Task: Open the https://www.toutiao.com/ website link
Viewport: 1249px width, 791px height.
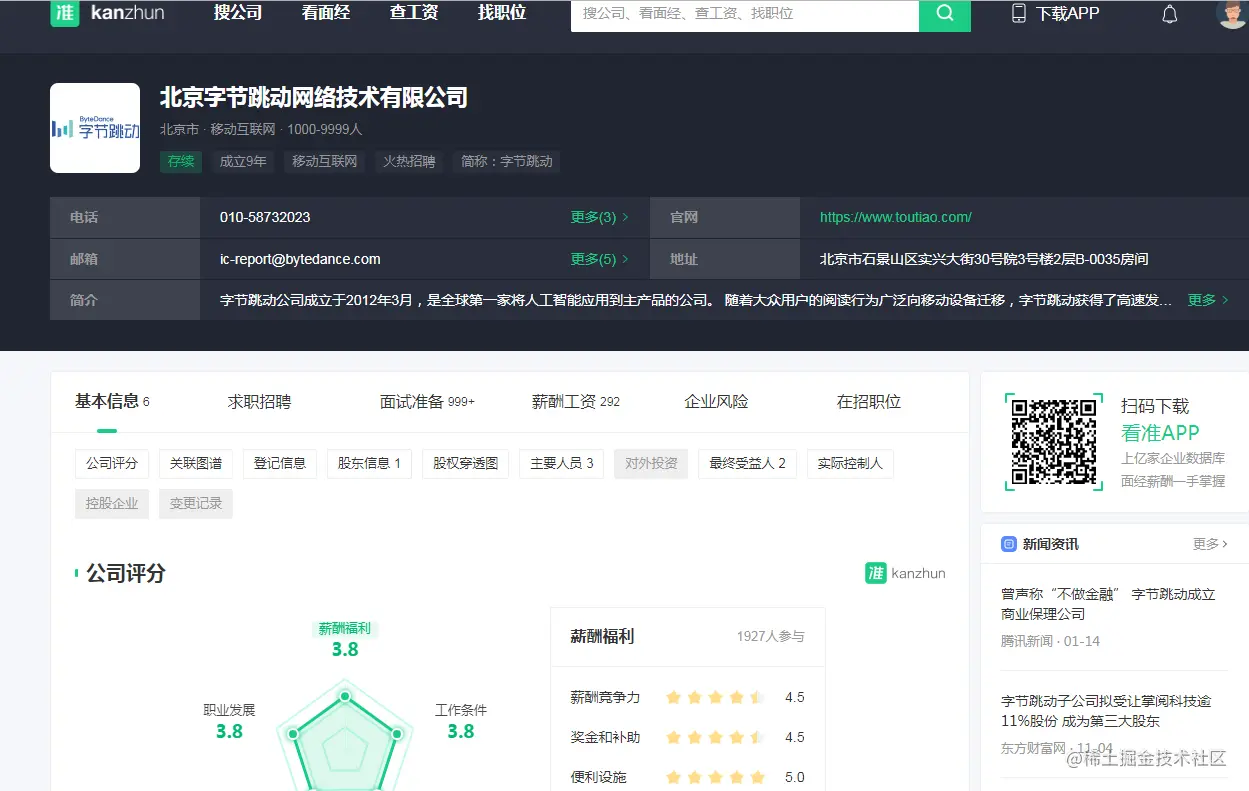Action: coord(896,217)
